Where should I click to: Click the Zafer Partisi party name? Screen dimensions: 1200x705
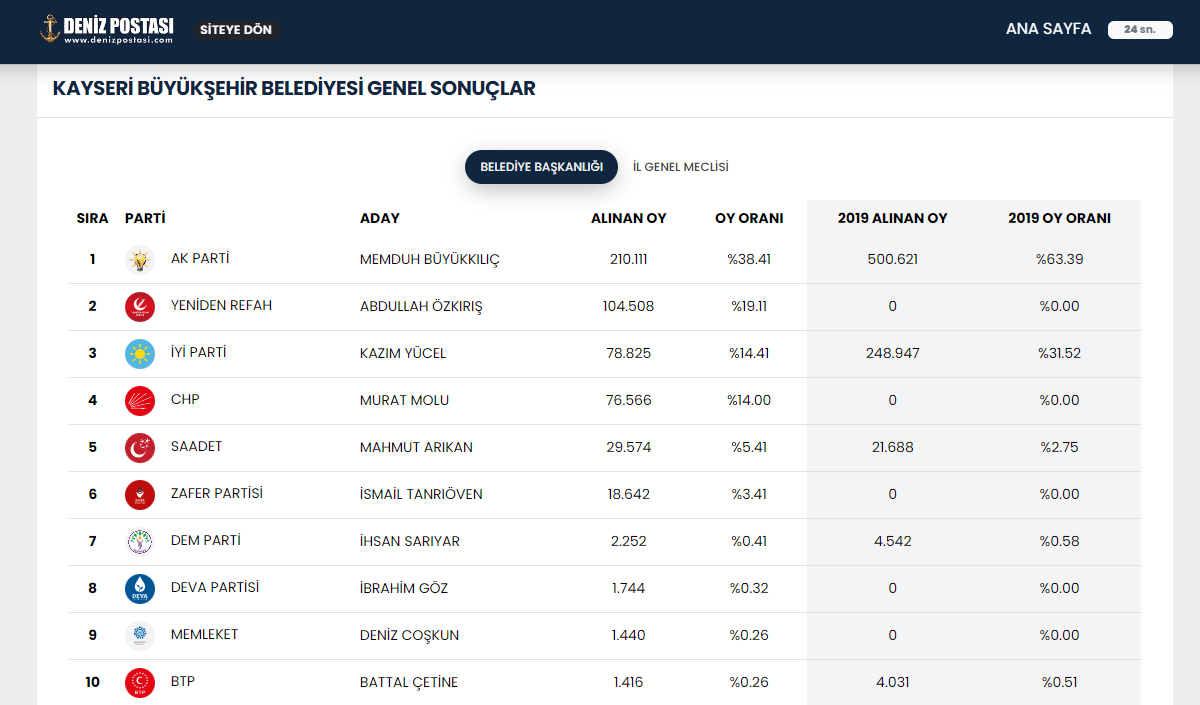click(x=217, y=493)
